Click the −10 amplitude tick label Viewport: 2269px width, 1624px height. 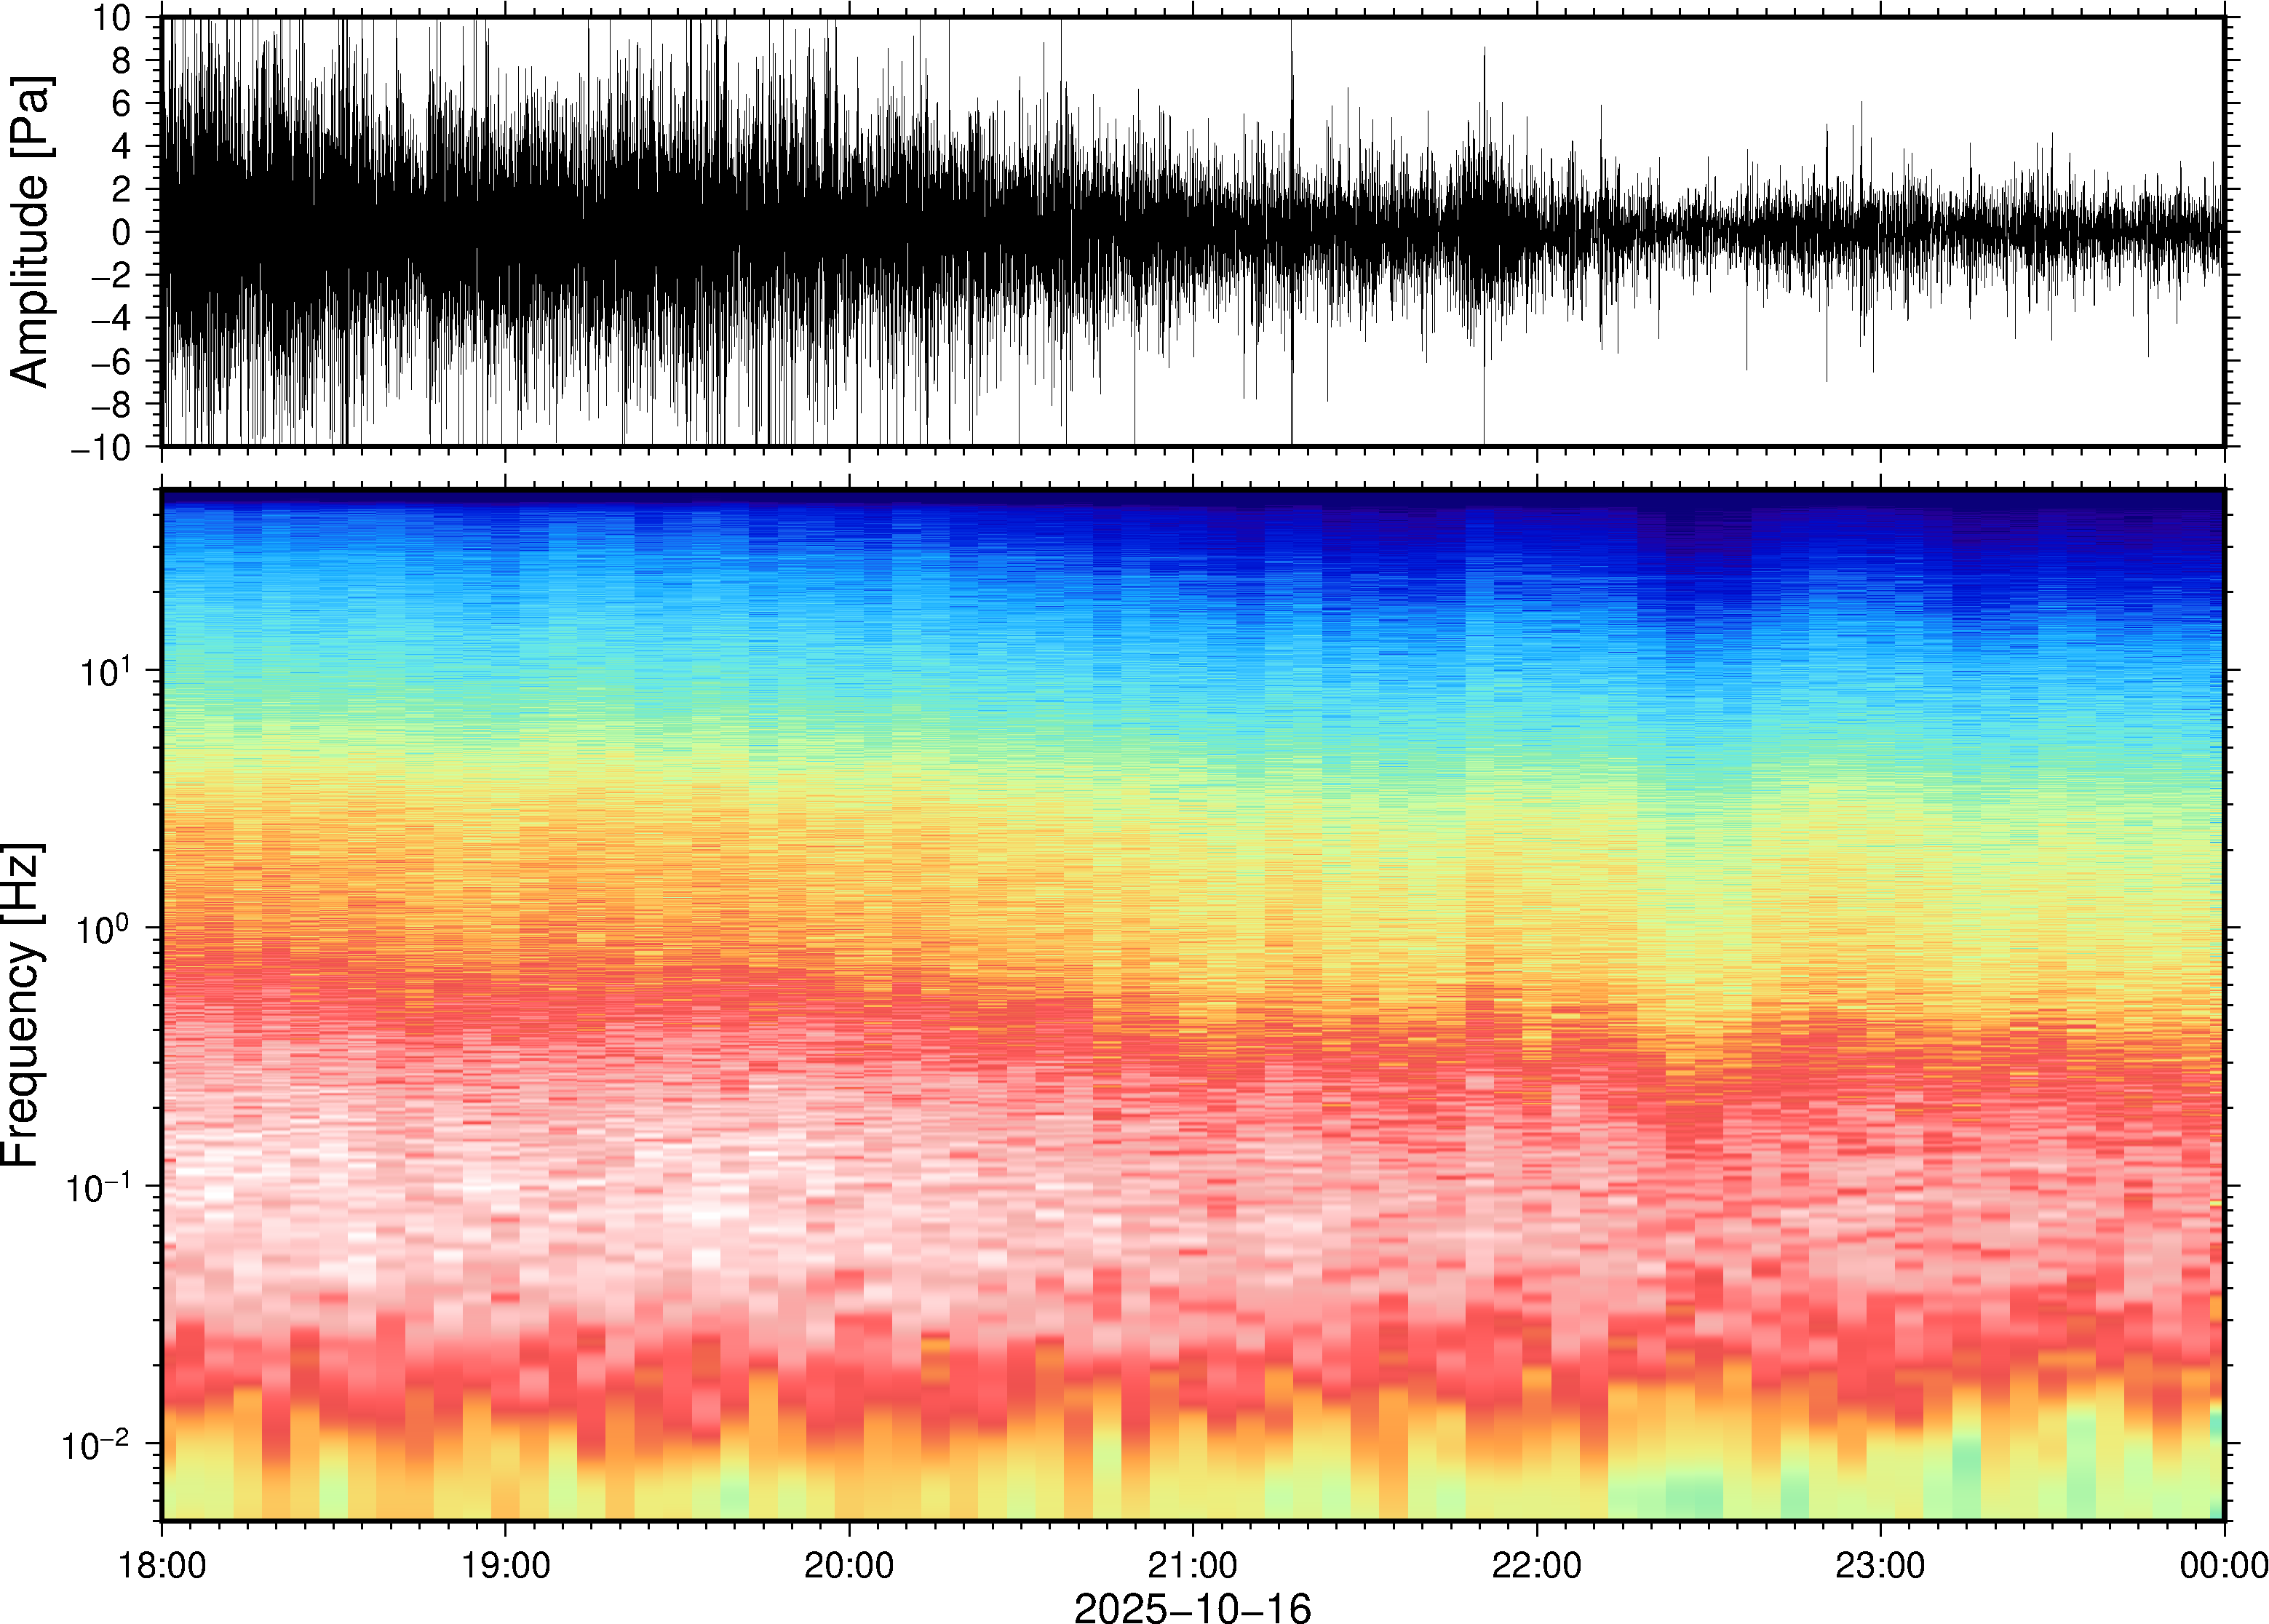tap(101, 447)
